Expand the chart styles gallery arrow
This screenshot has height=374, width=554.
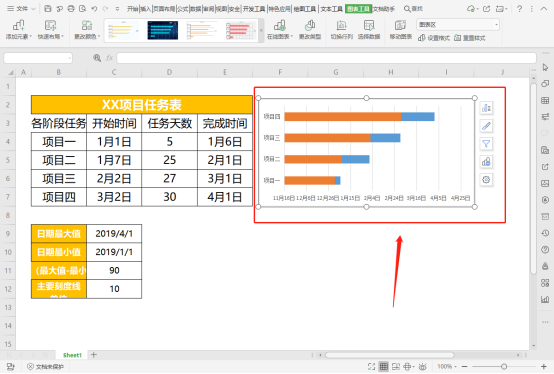click(261, 31)
